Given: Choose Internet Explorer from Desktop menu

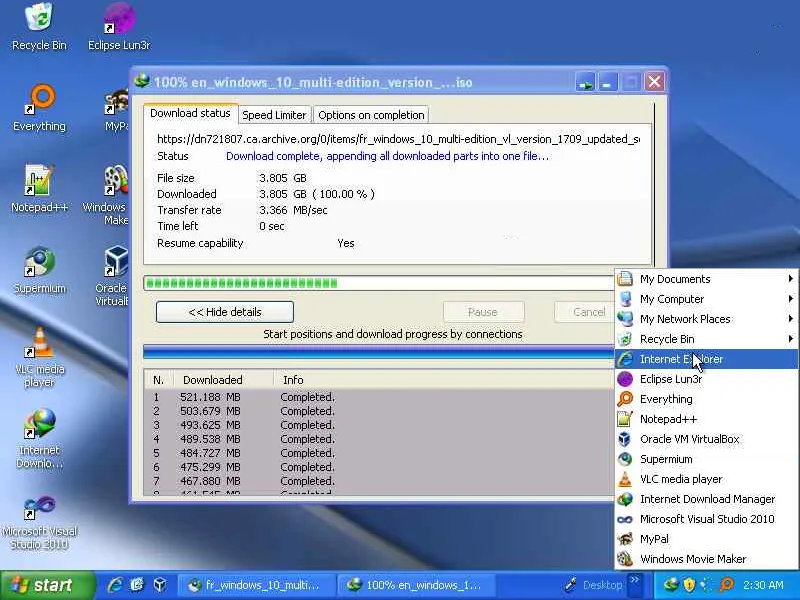Looking at the screenshot, I should (706, 359).
